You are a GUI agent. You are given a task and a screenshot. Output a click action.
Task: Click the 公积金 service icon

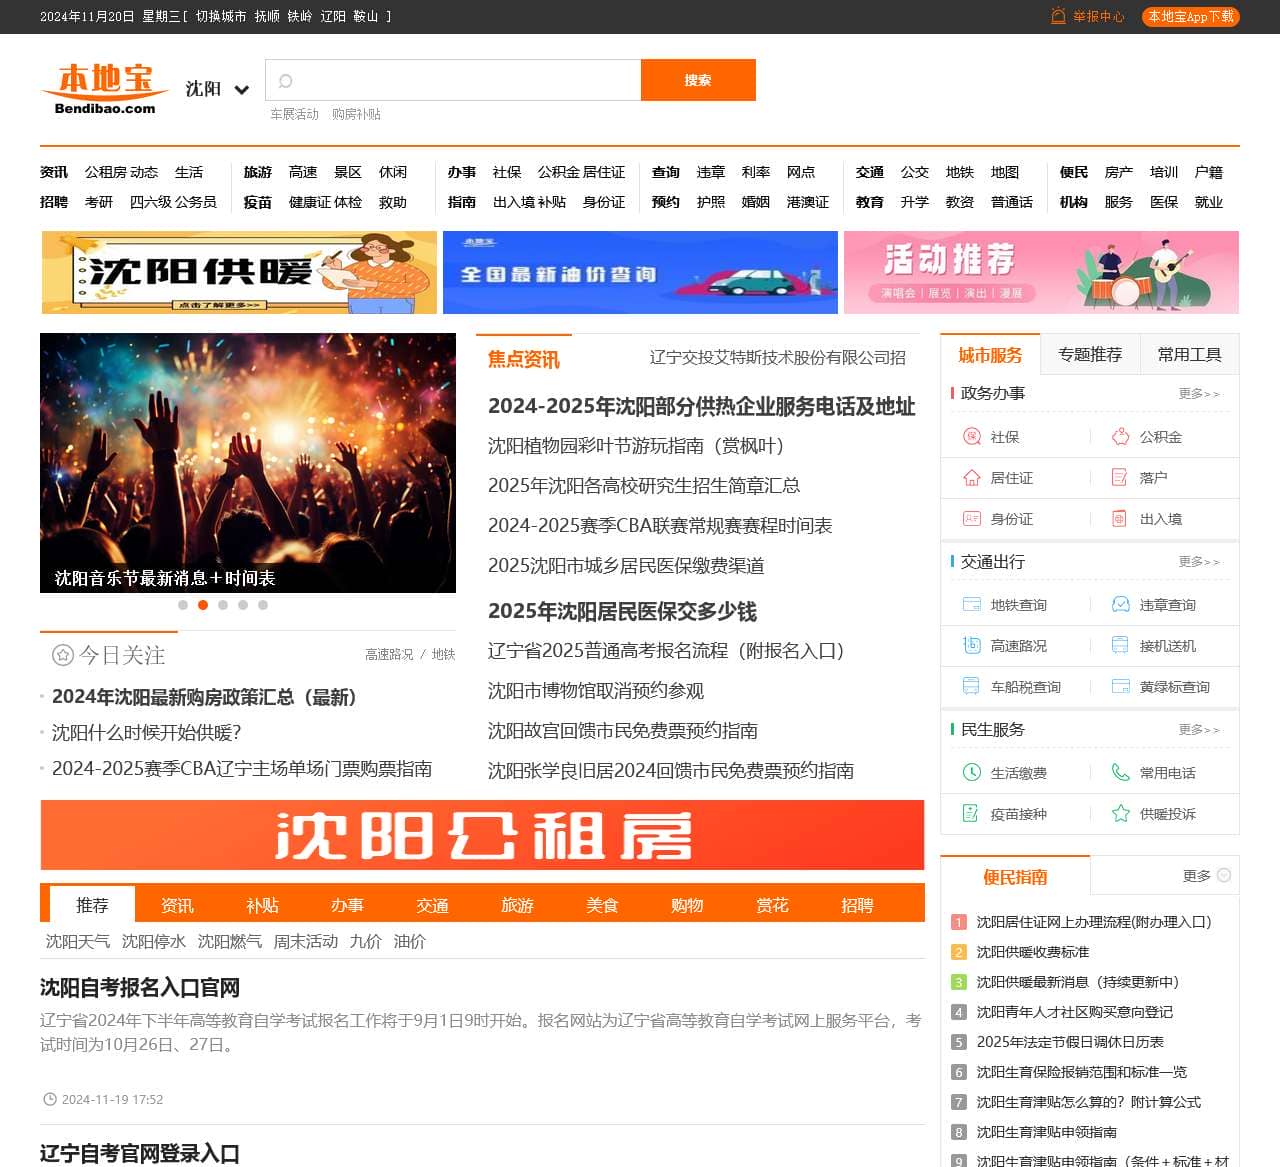1120,437
